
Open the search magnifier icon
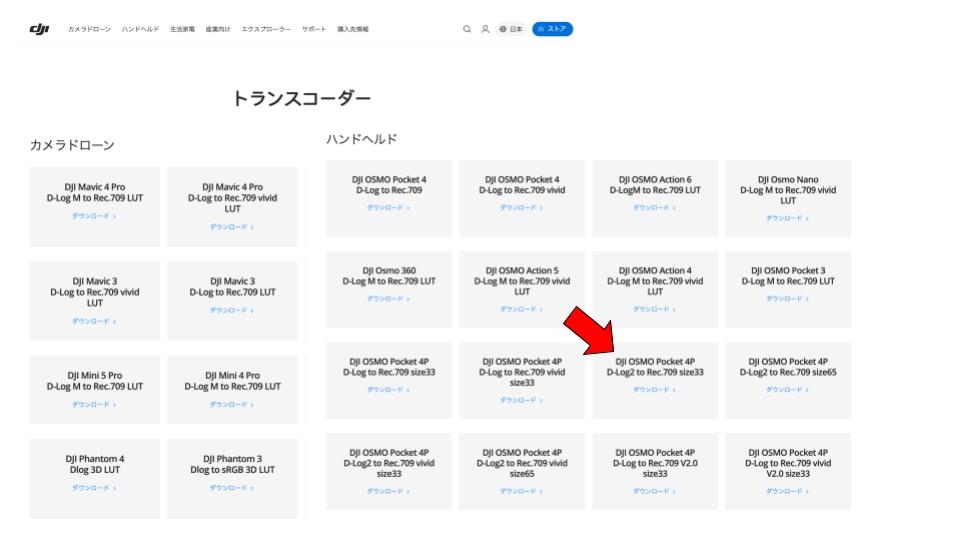pos(467,29)
